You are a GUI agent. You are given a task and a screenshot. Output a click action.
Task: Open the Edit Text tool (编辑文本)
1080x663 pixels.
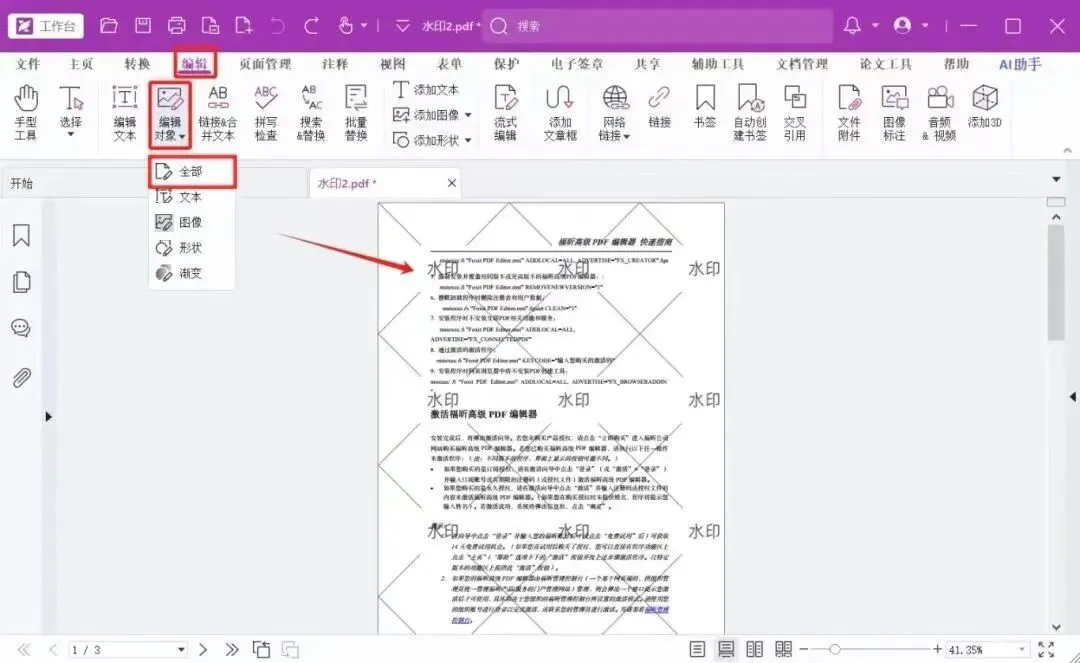125,113
